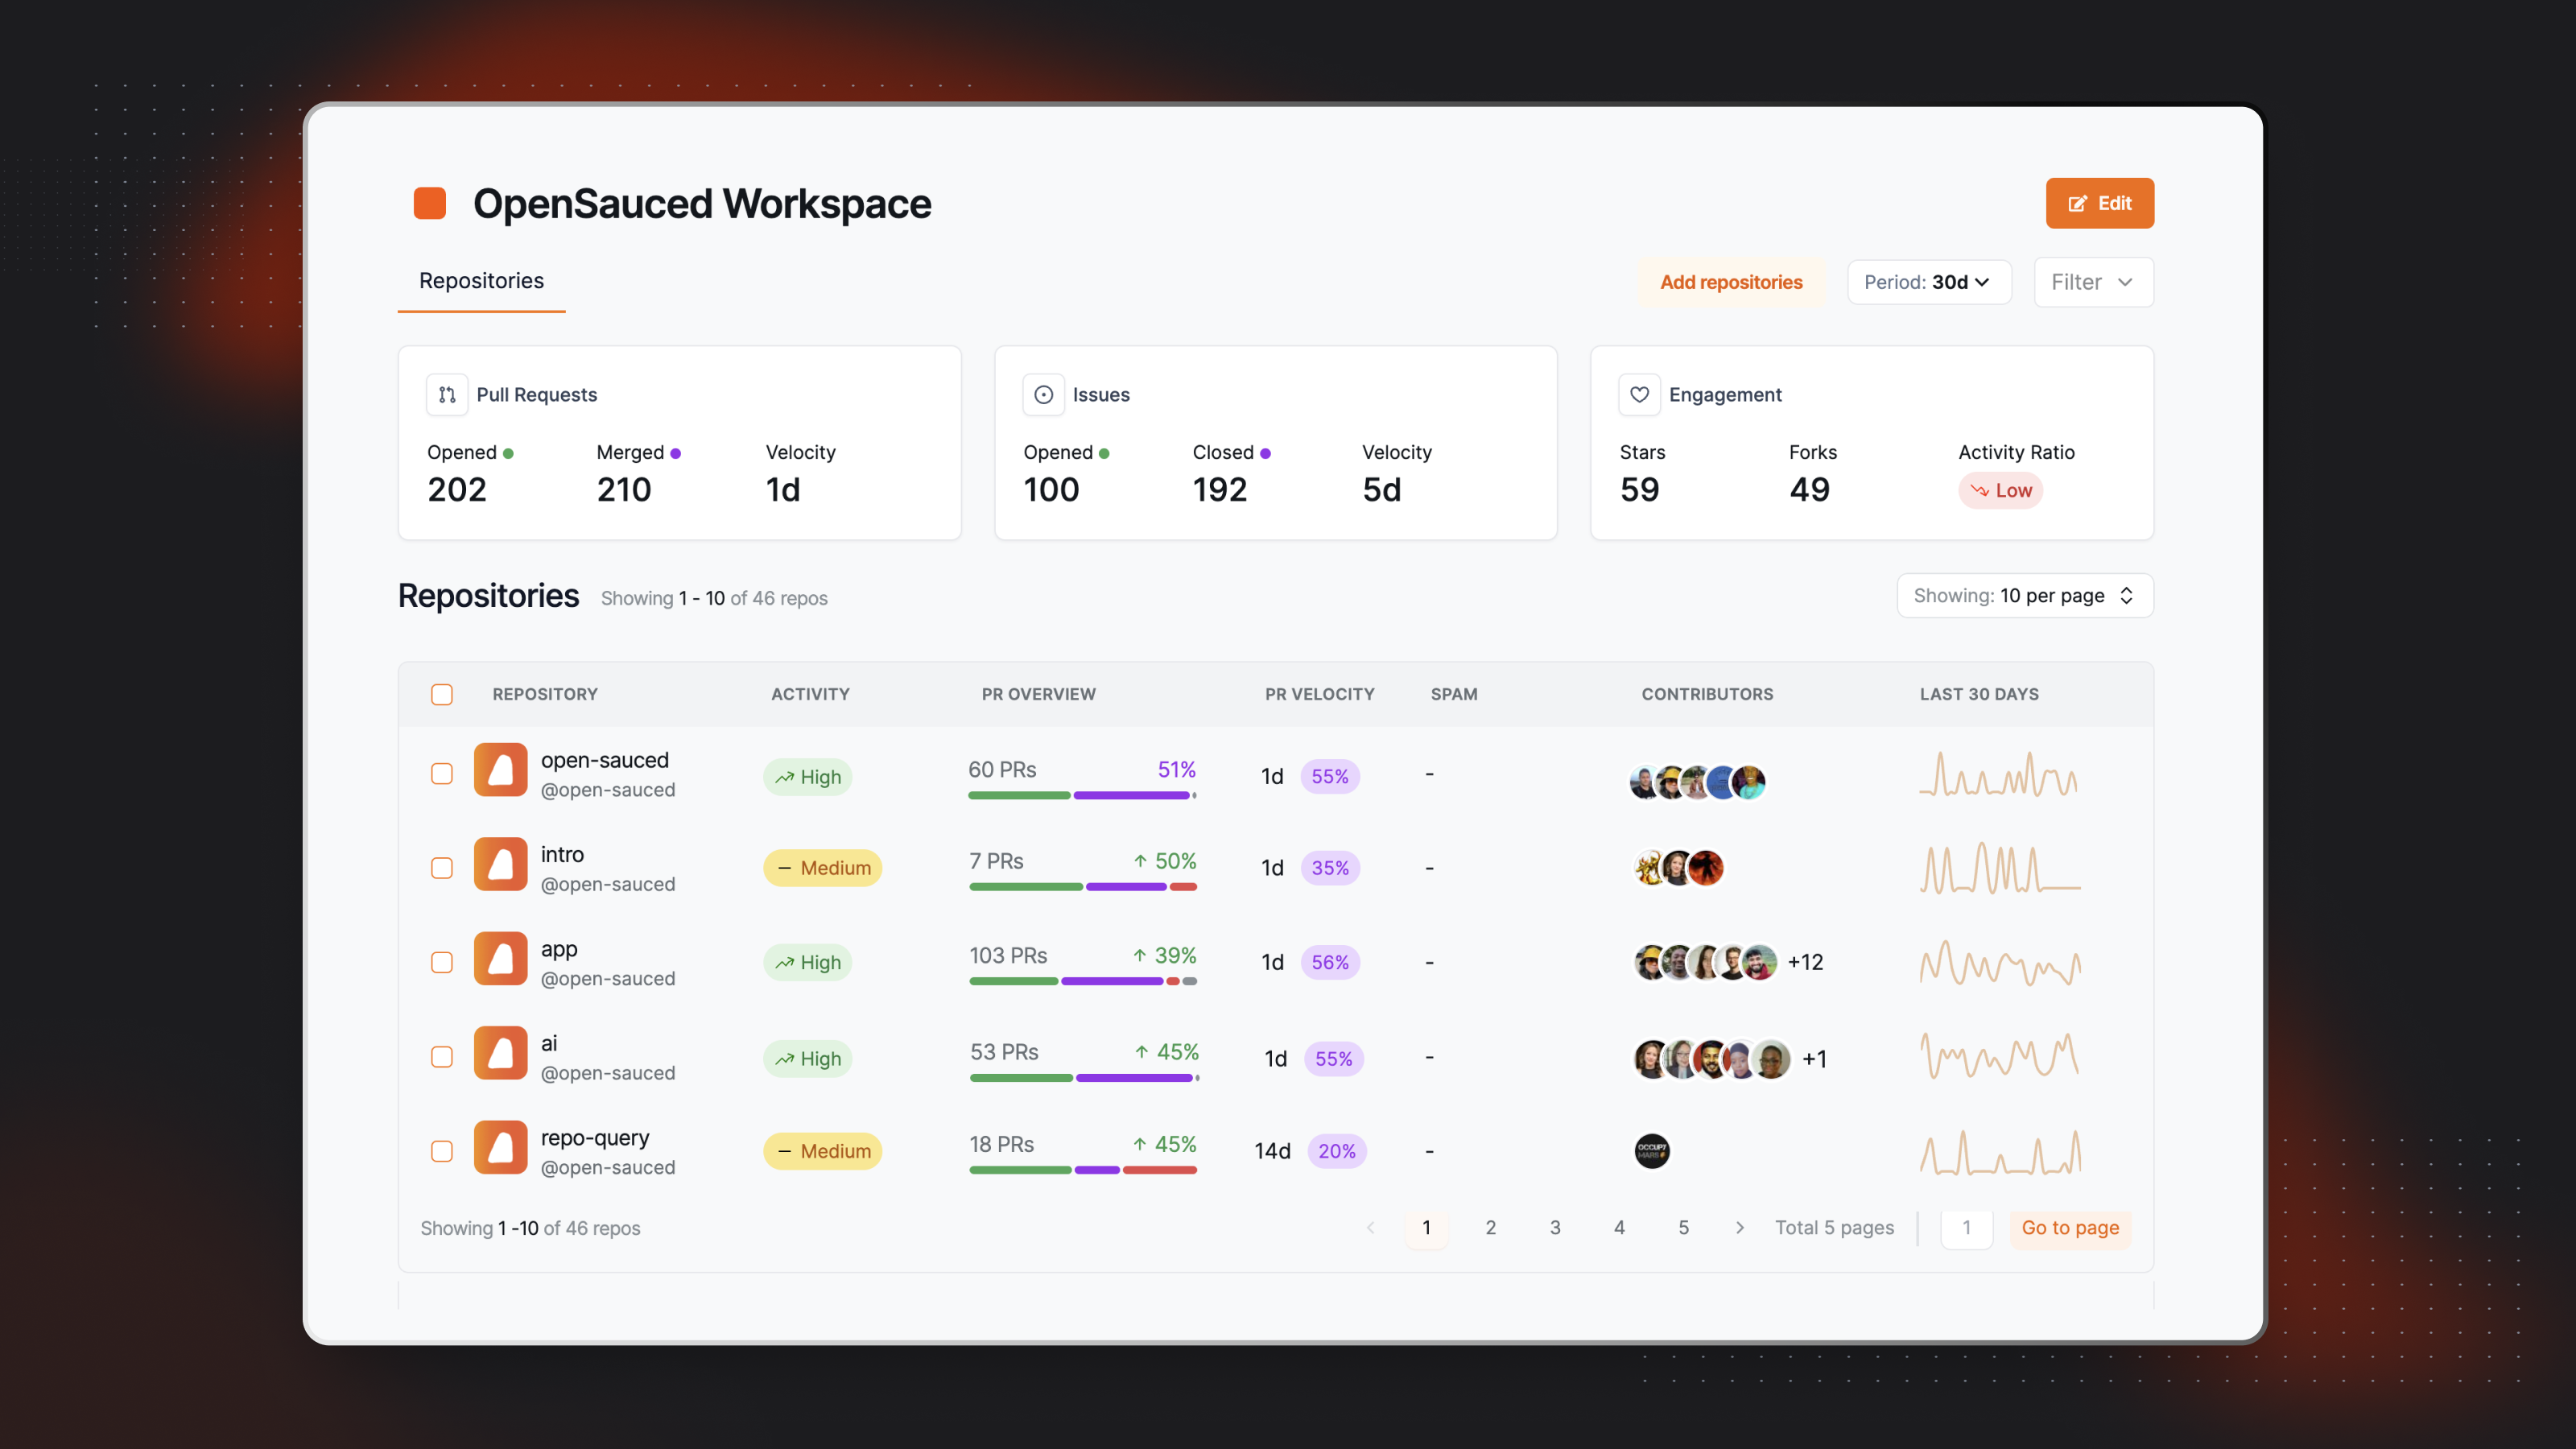
Task: Click the Pull Requests panel icon
Action: [448, 394]
